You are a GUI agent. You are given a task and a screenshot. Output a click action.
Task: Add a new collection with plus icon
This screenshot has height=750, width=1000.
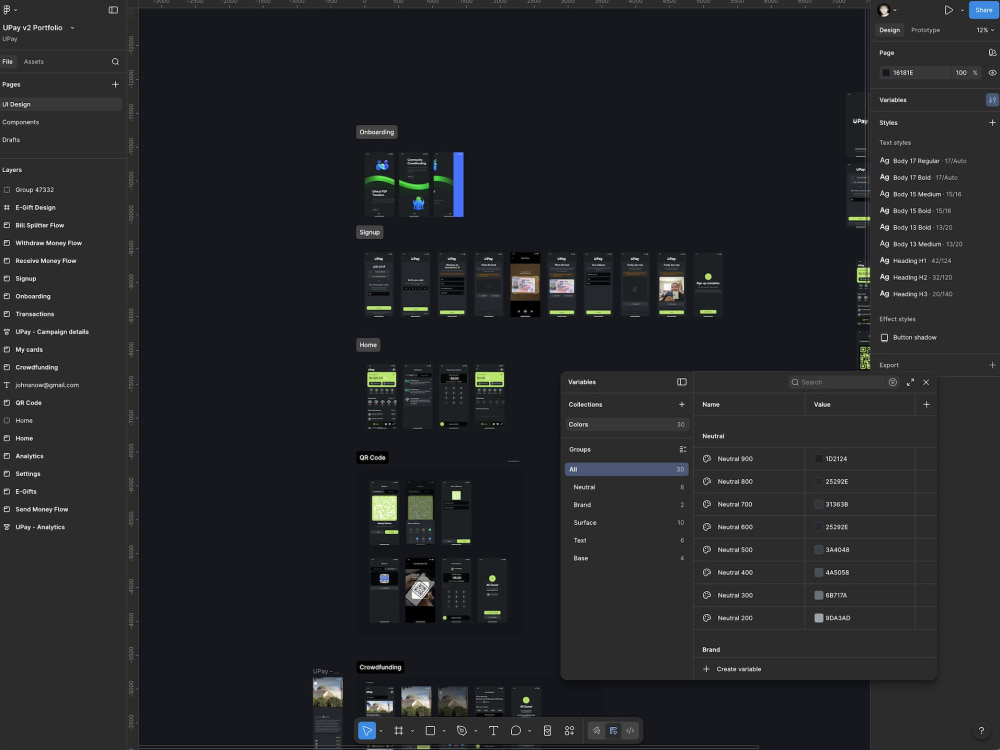(682, 404)
